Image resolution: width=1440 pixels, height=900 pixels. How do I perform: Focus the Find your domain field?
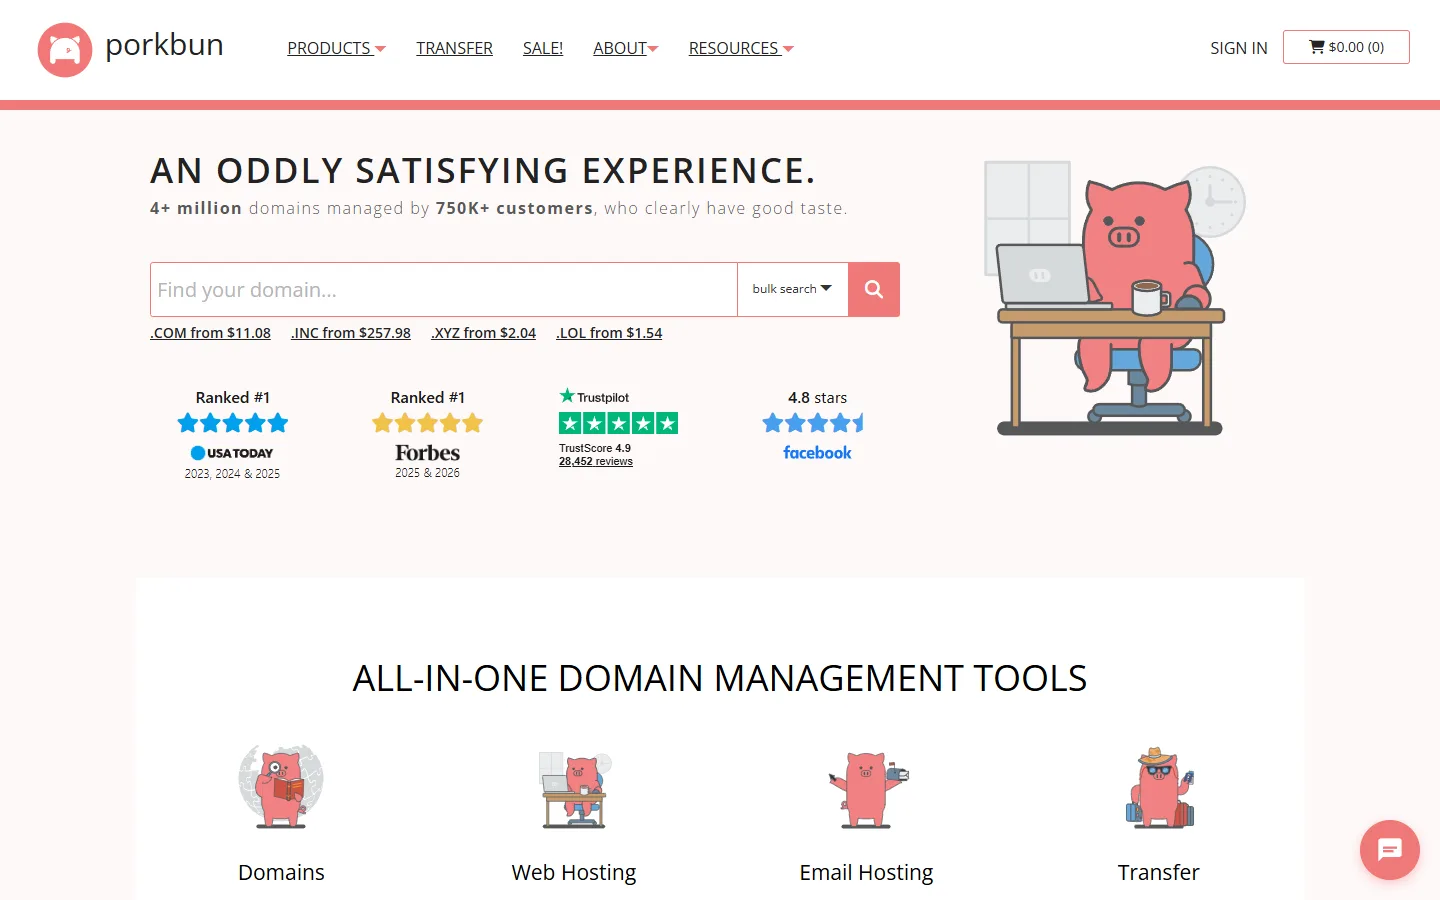point(444,289)
